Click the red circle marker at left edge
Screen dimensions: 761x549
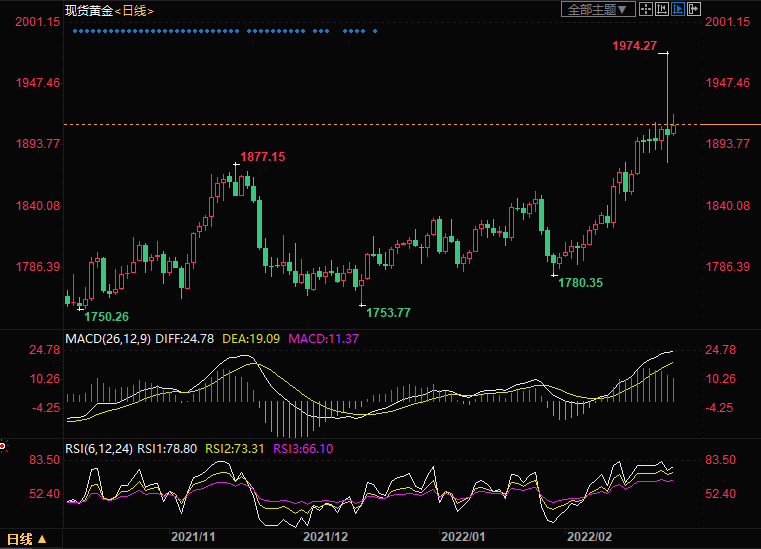(x=3, y=445)
